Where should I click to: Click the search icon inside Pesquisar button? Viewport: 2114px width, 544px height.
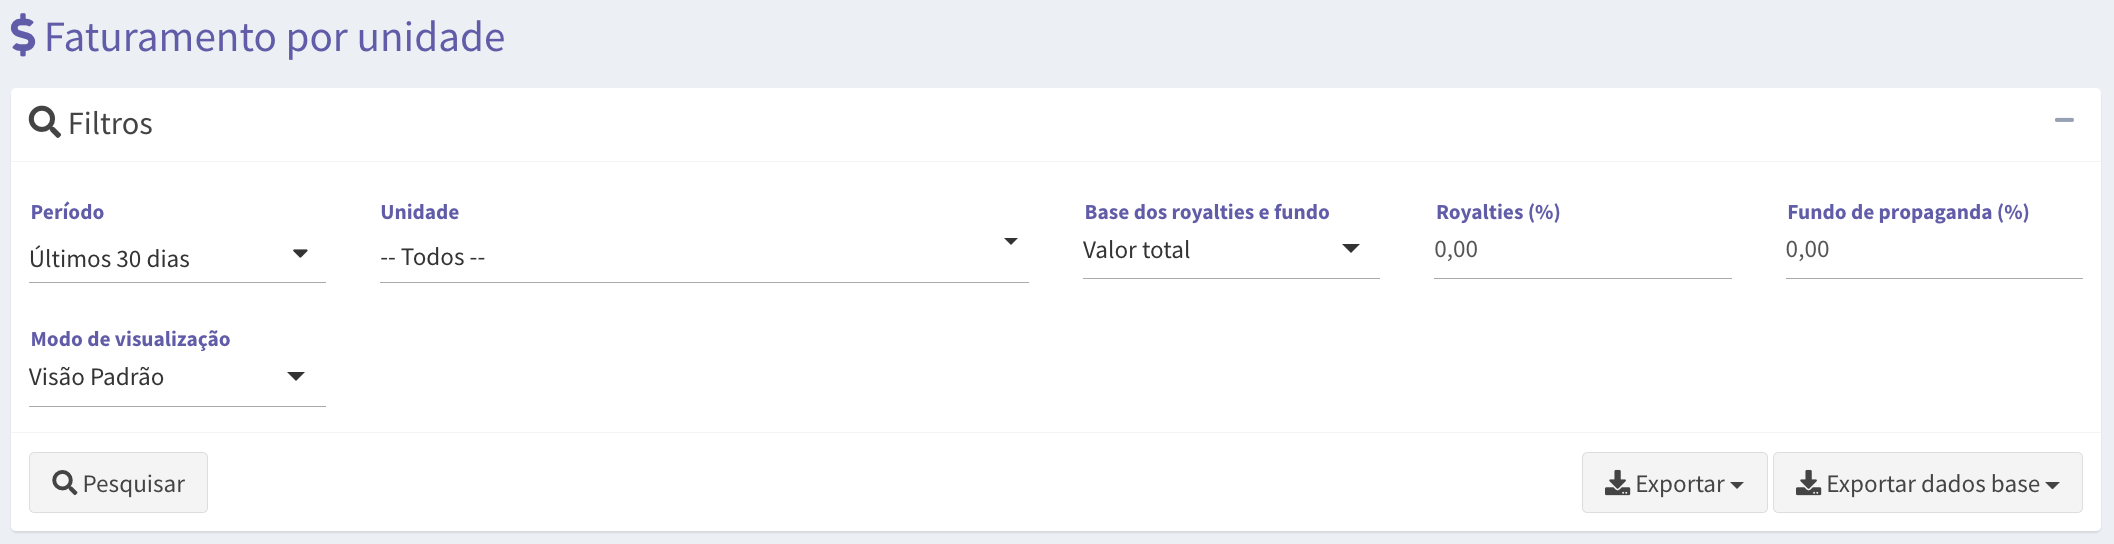65,483
